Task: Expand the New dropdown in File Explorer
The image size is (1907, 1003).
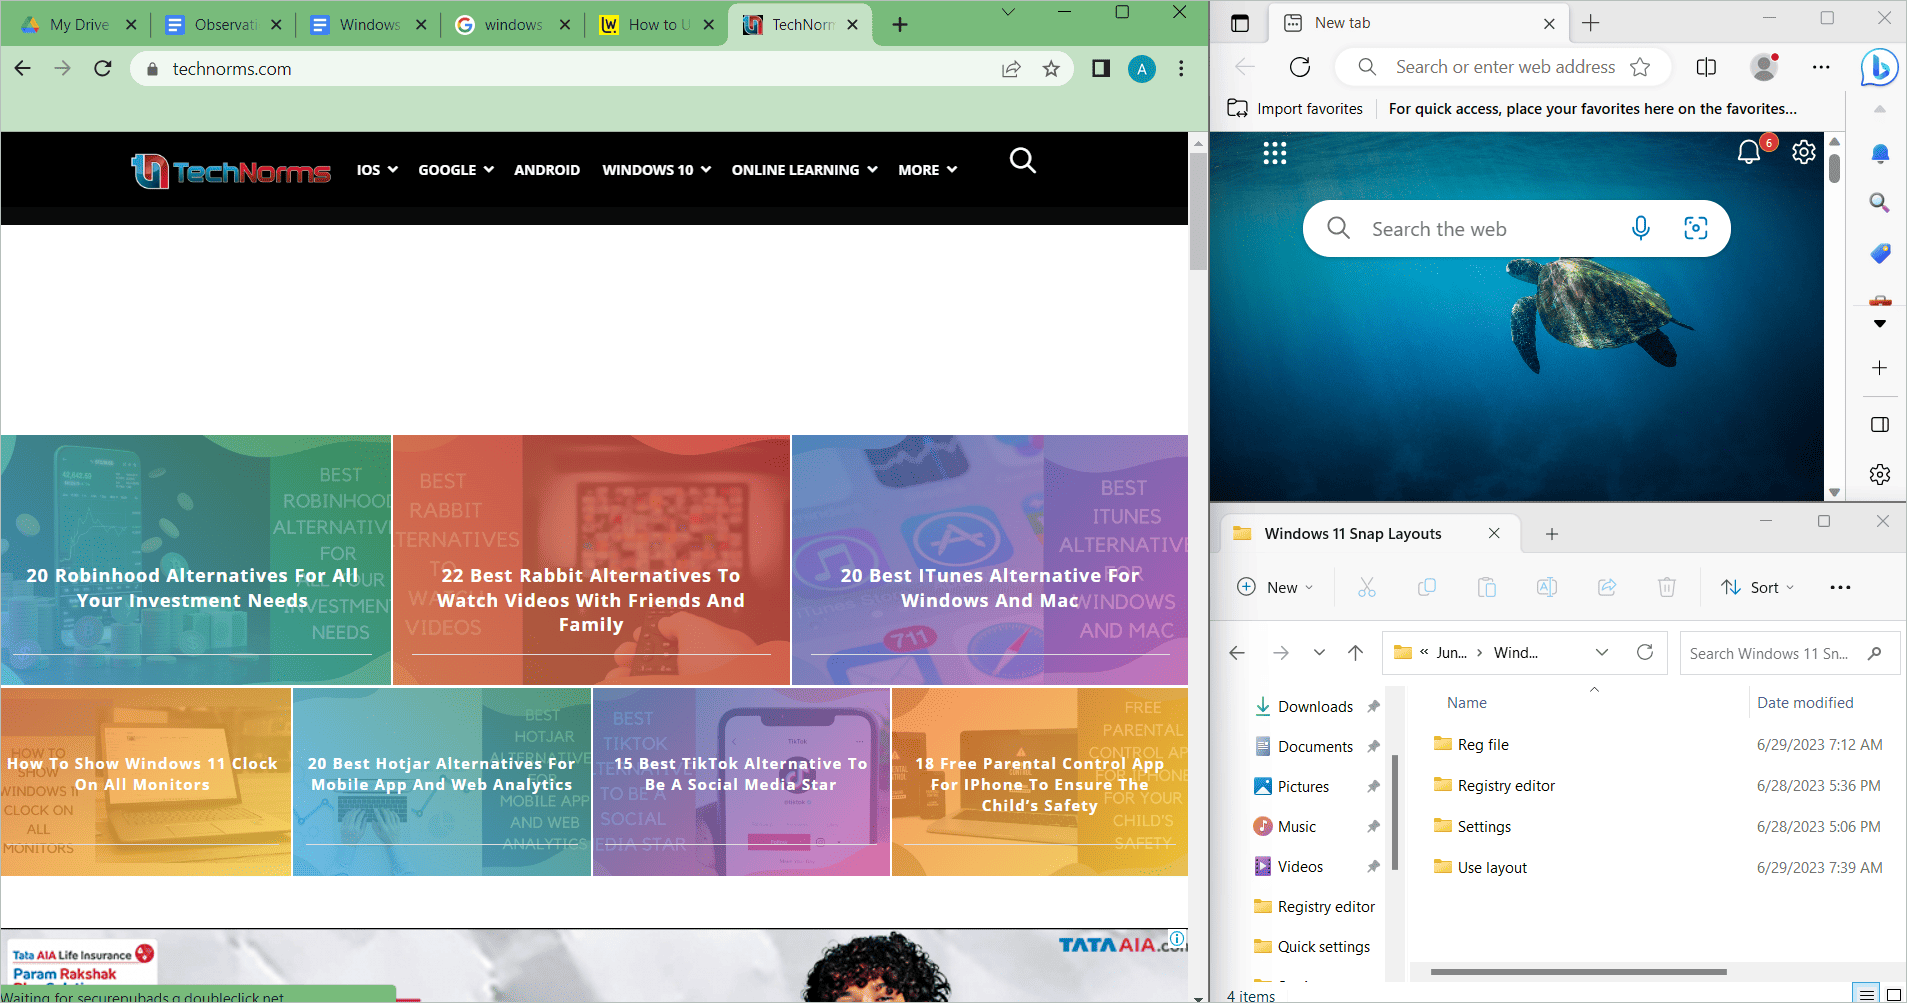Action: (x=1275, y=587)
